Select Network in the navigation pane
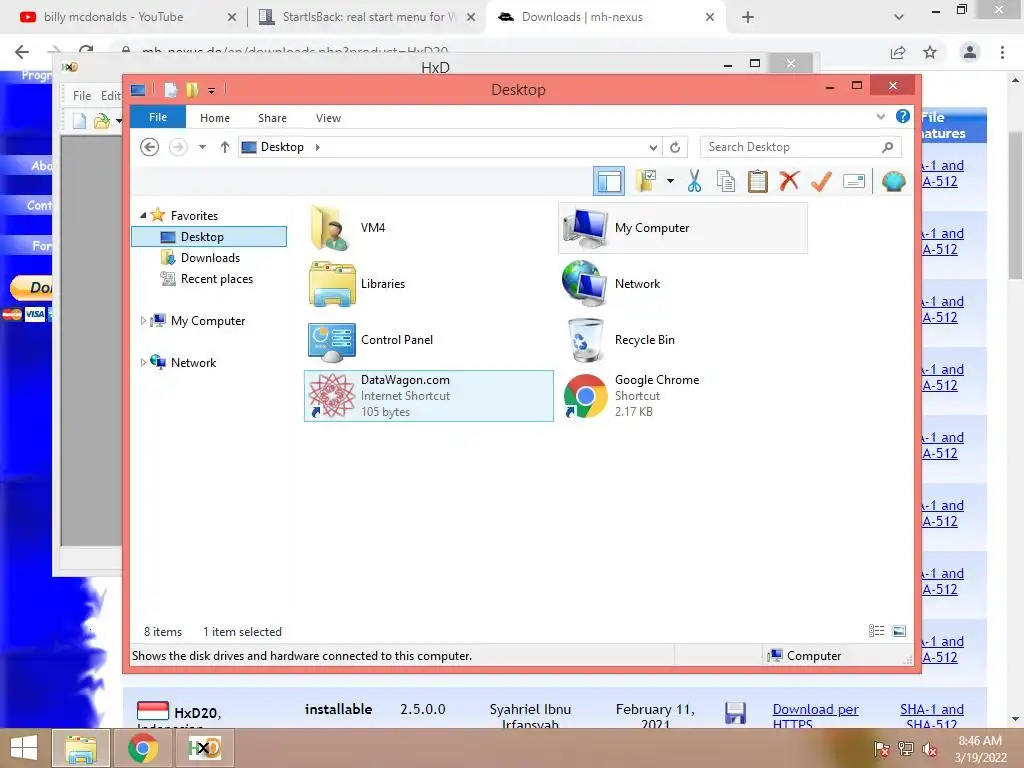Viewport: 1024px width, 768px height. point(193,362)
